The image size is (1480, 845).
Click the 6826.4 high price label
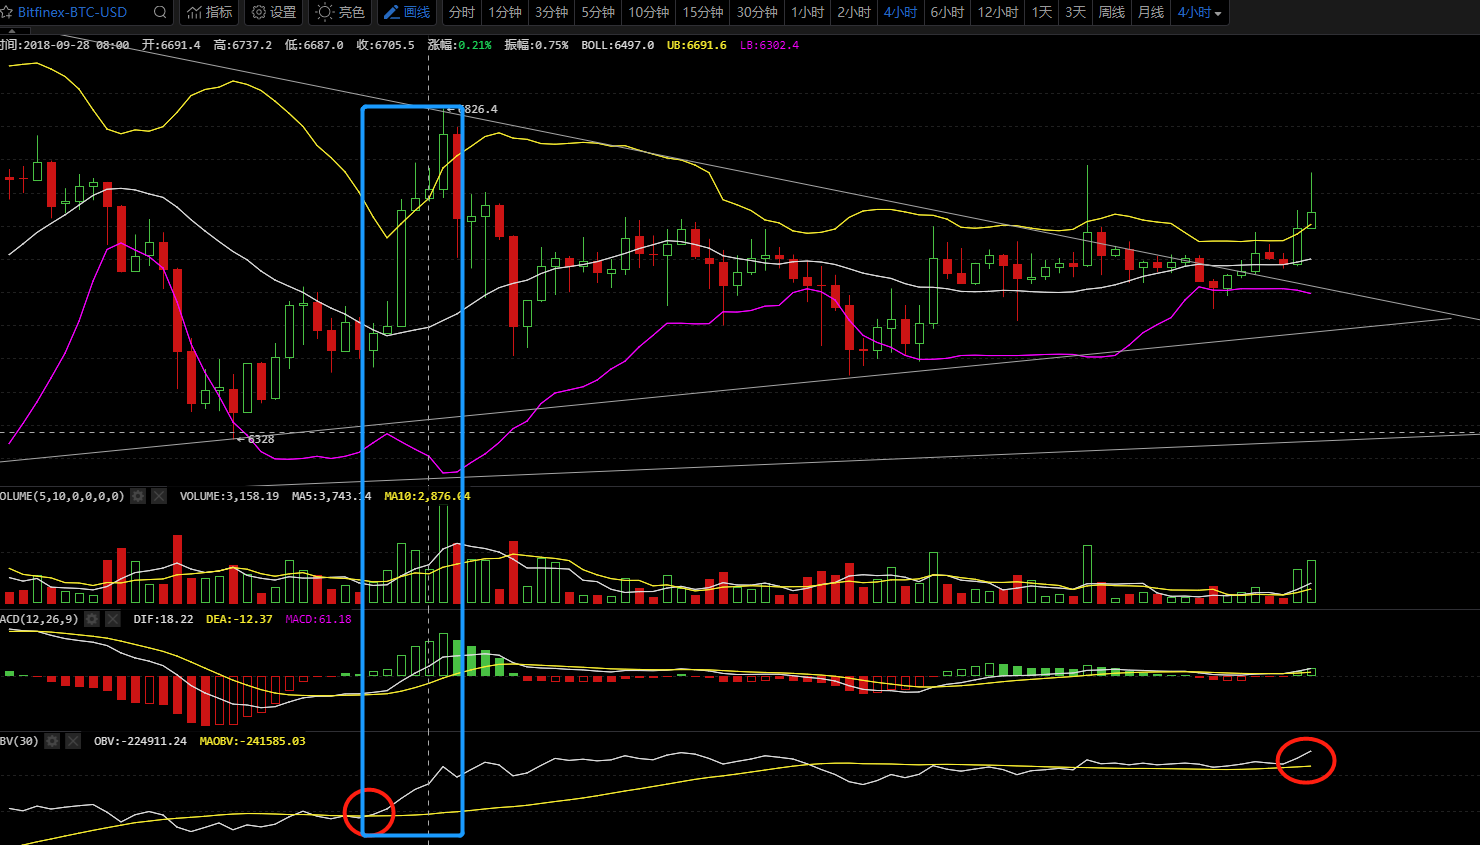pyautogui.click(x=476, y=109)
